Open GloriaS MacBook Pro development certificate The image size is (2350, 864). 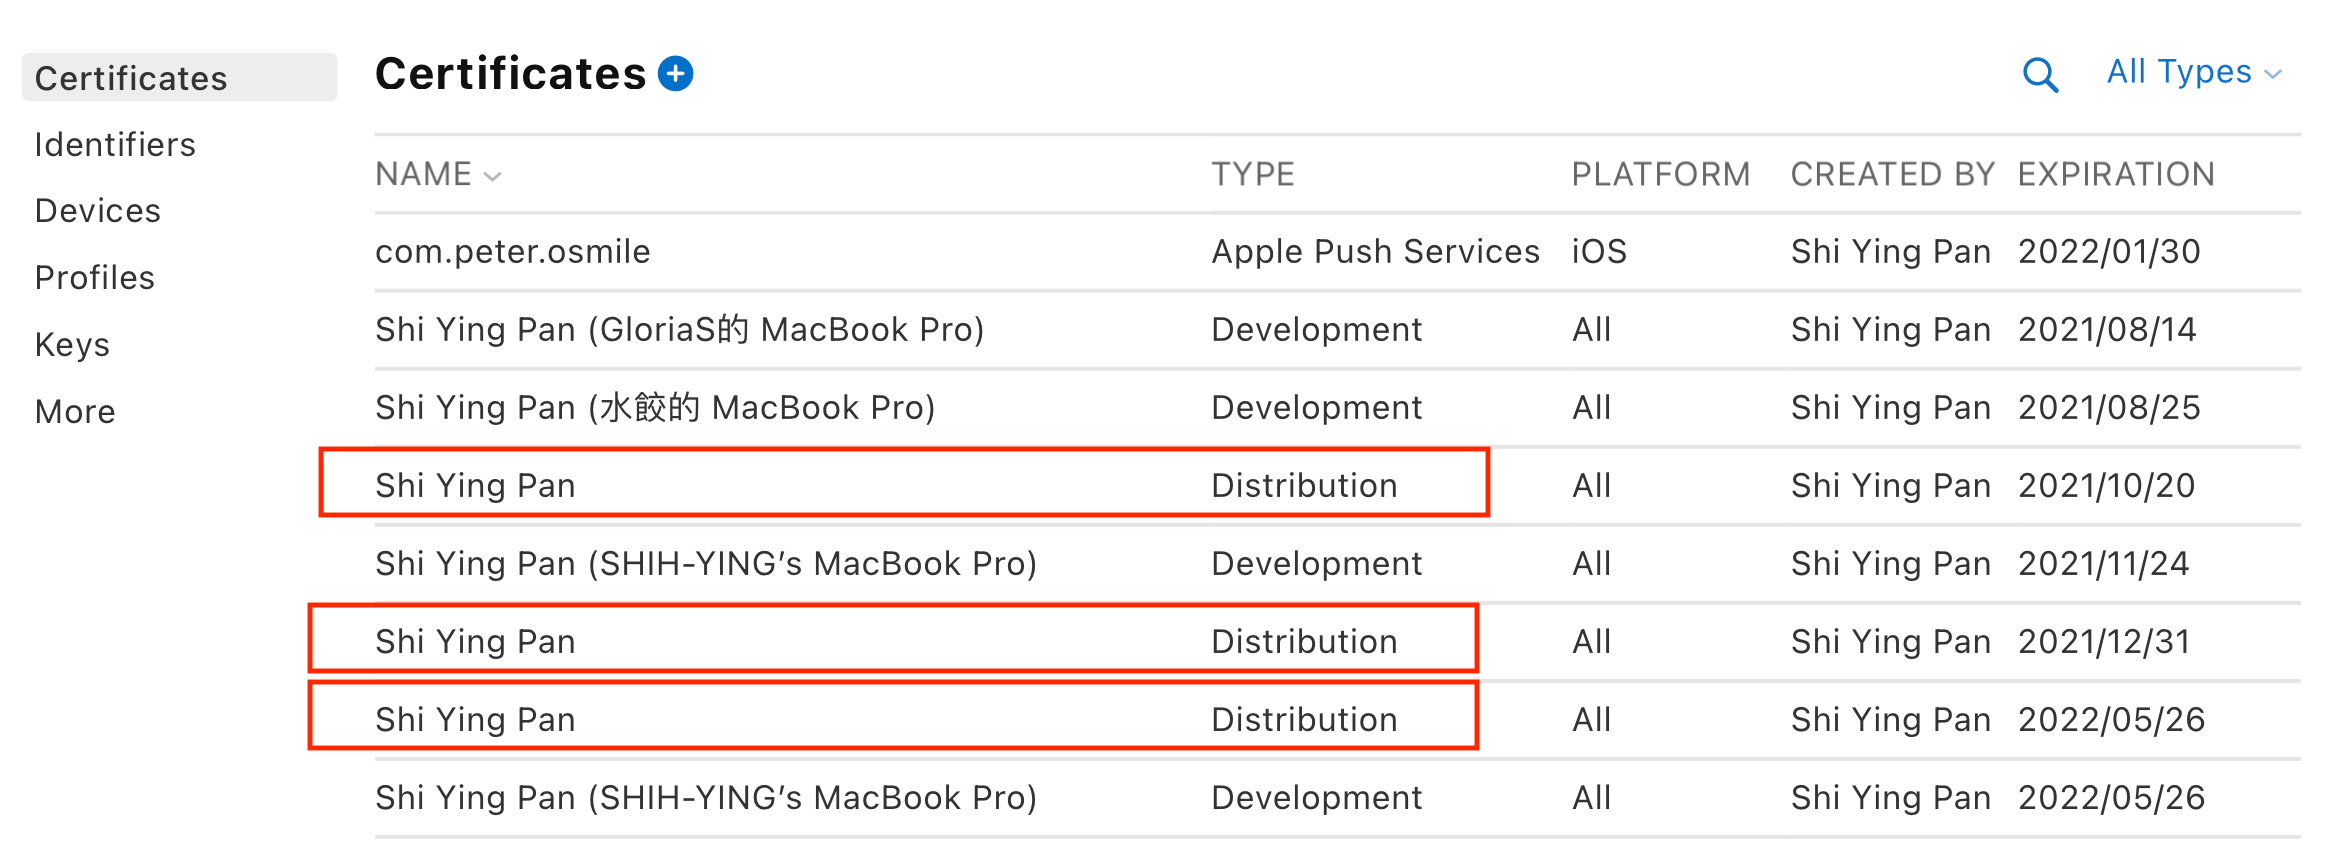tap(1337, 330)
